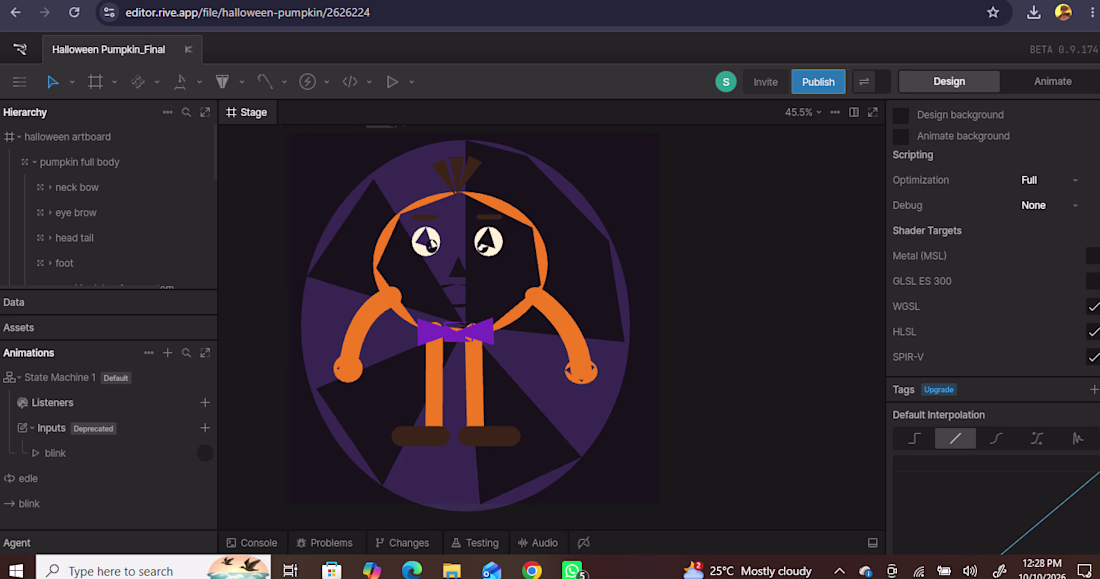The height and width of the screenshot is (579, 1100).
Task: Open Hierarchy panel more options
Action: point(167,112)
